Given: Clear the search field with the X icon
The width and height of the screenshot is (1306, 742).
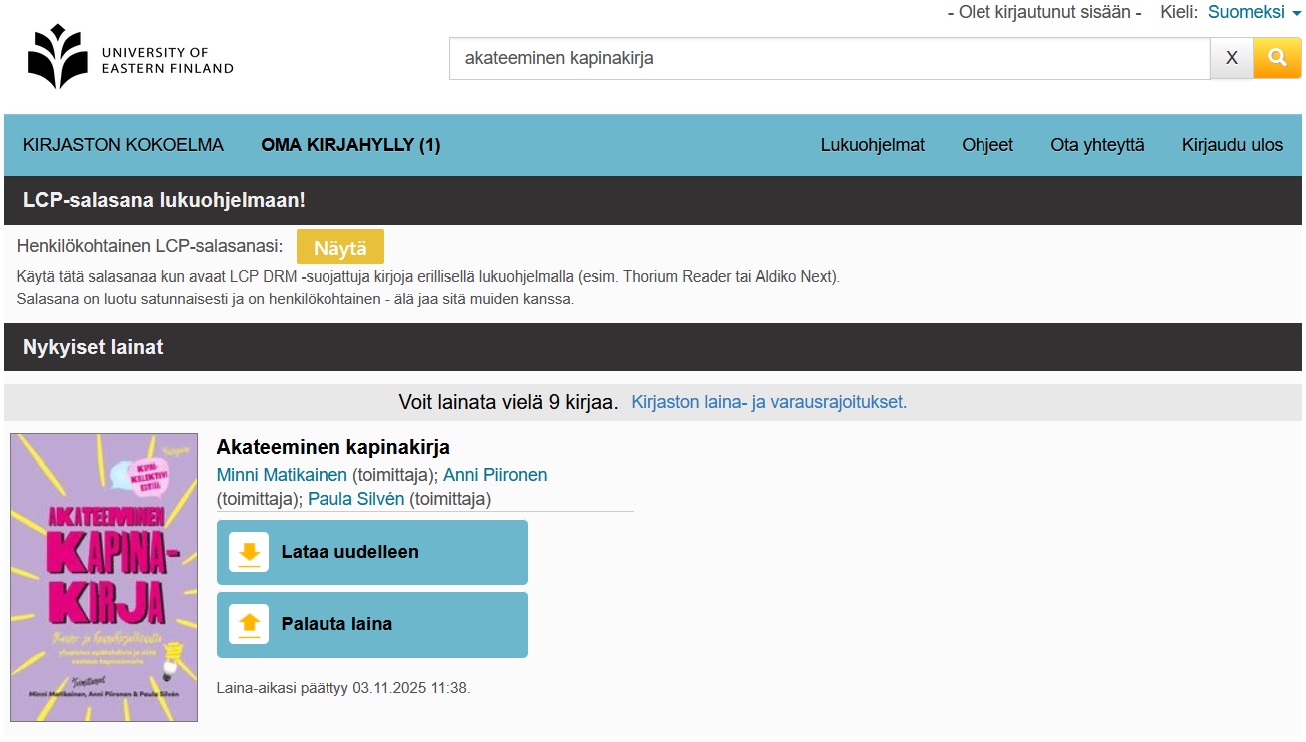Looking at the screenshot, I should [x=1231, y=57].
